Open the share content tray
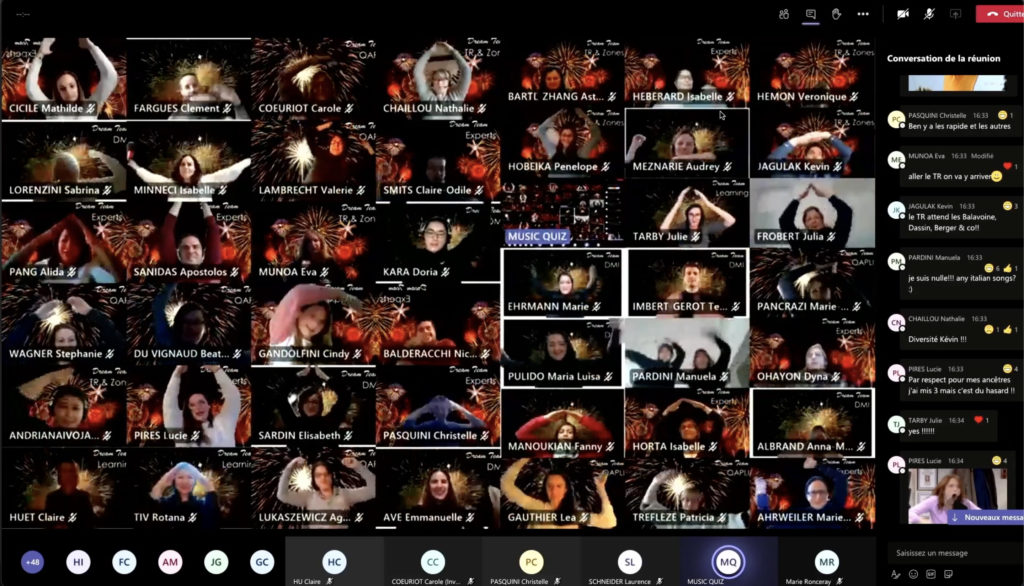The height and width of the screenshot is (586, 1024). (955, 14)
